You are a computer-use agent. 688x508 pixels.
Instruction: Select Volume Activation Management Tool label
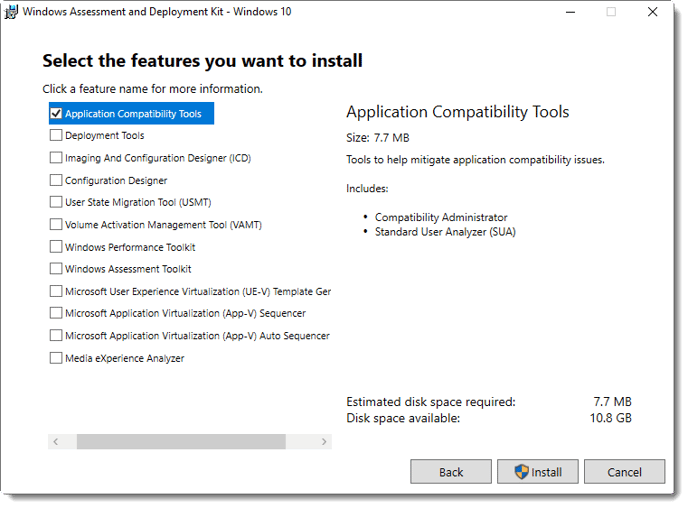pyautogui.click(x=163, y=225)
